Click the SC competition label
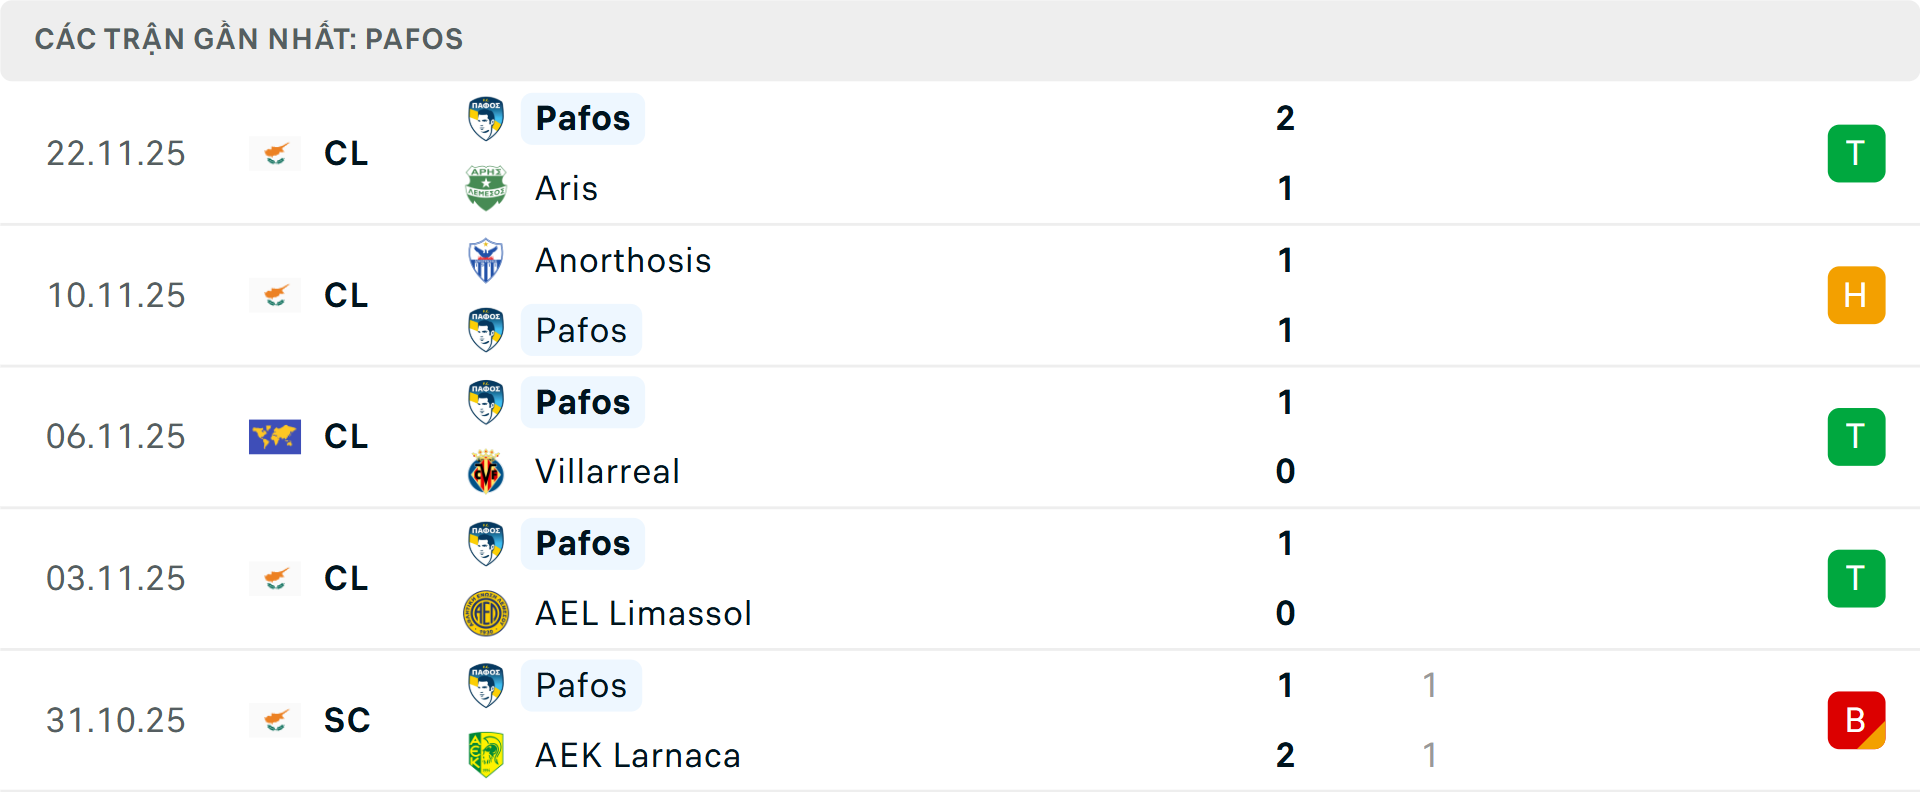Image resolution: width=1920 pixels, height=792 pixels. click(x=347, y=720)
